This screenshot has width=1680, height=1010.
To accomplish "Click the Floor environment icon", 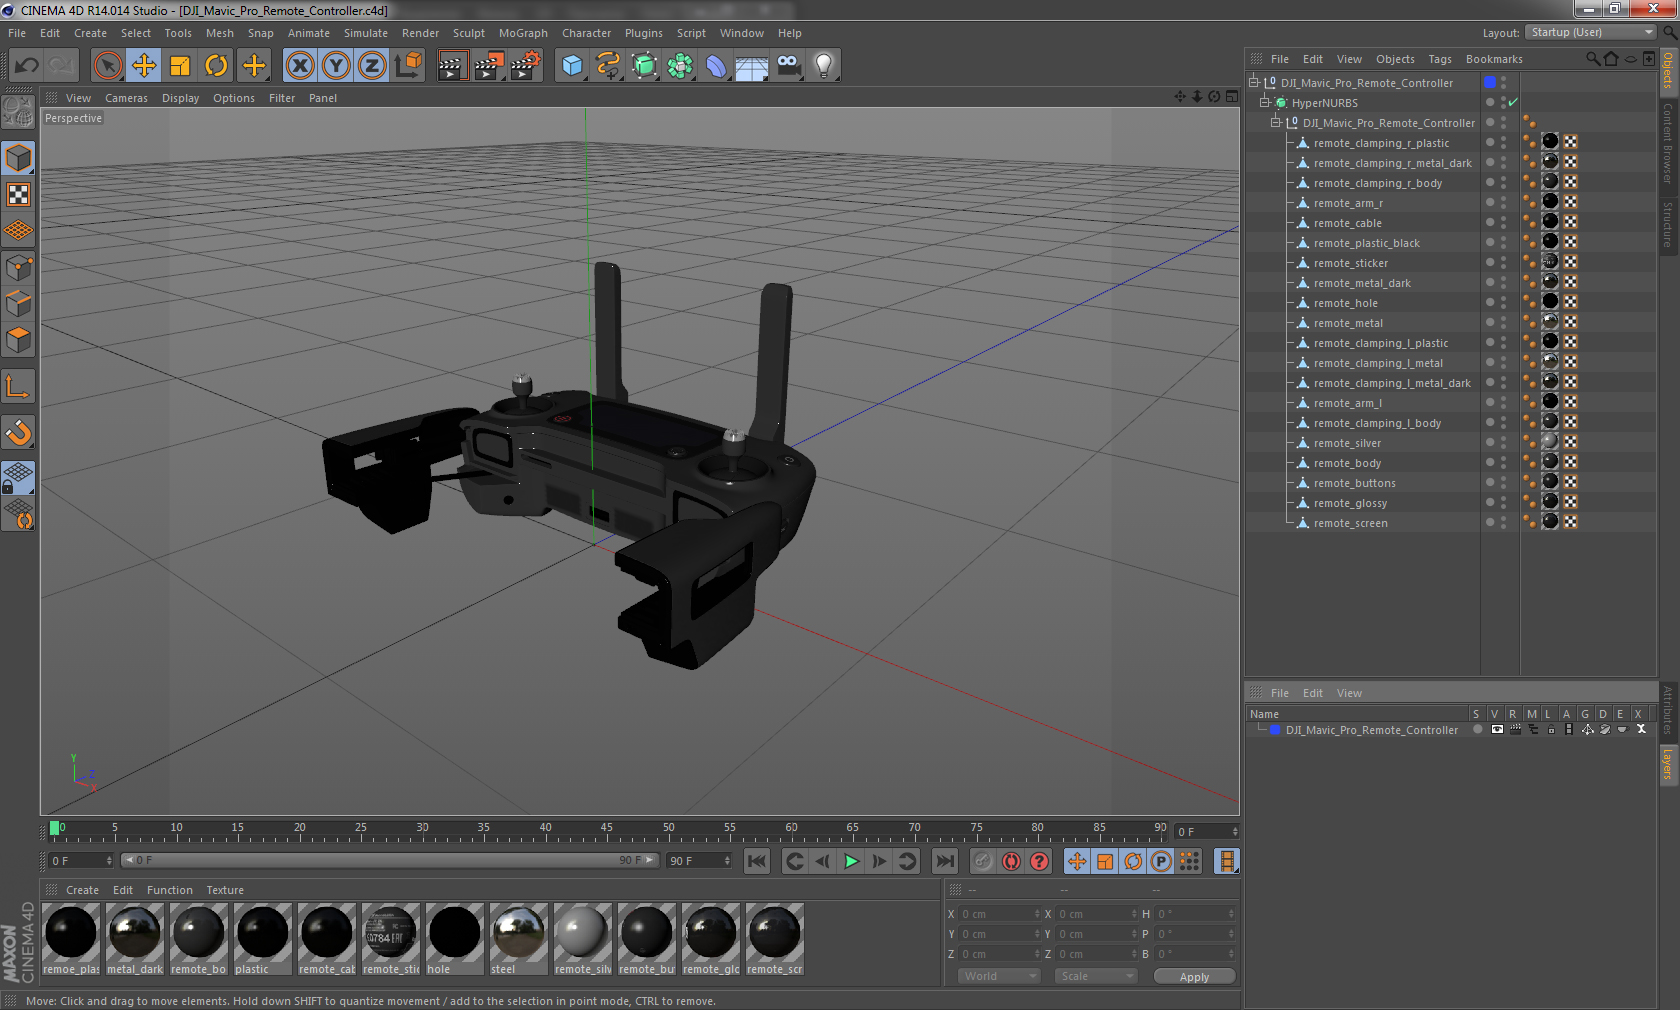I will [752, 66].
